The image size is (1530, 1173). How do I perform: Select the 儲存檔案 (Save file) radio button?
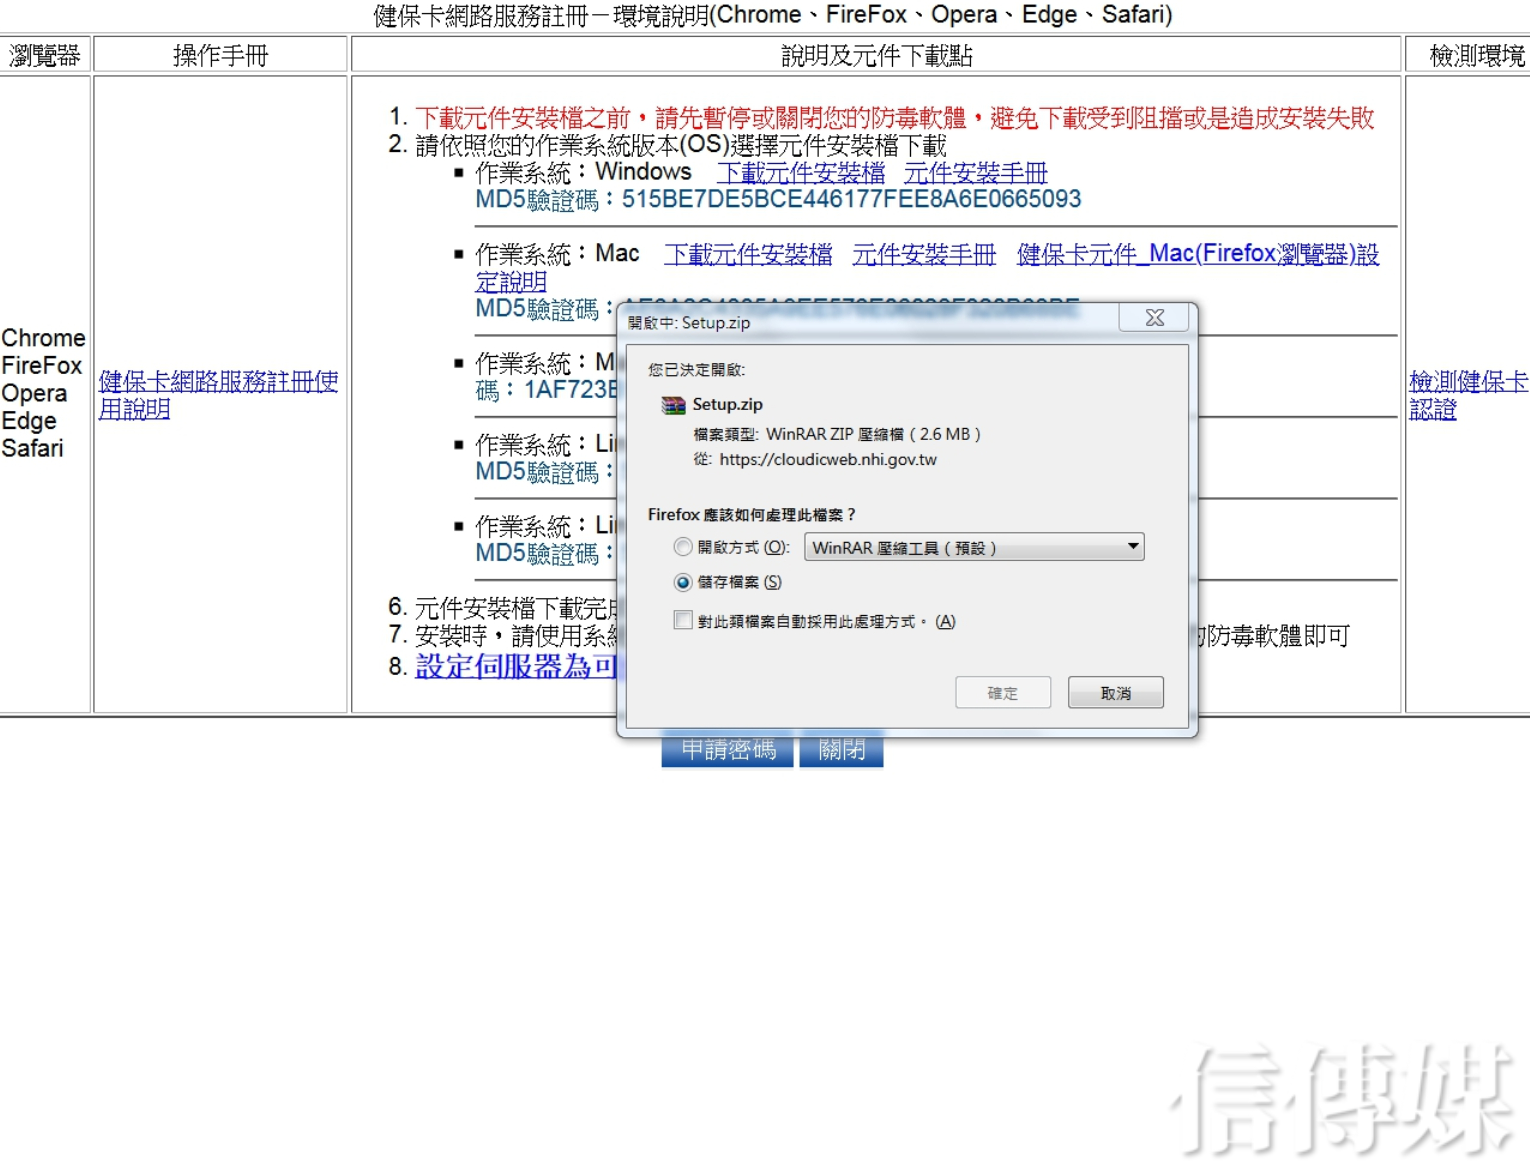[683, 582]
